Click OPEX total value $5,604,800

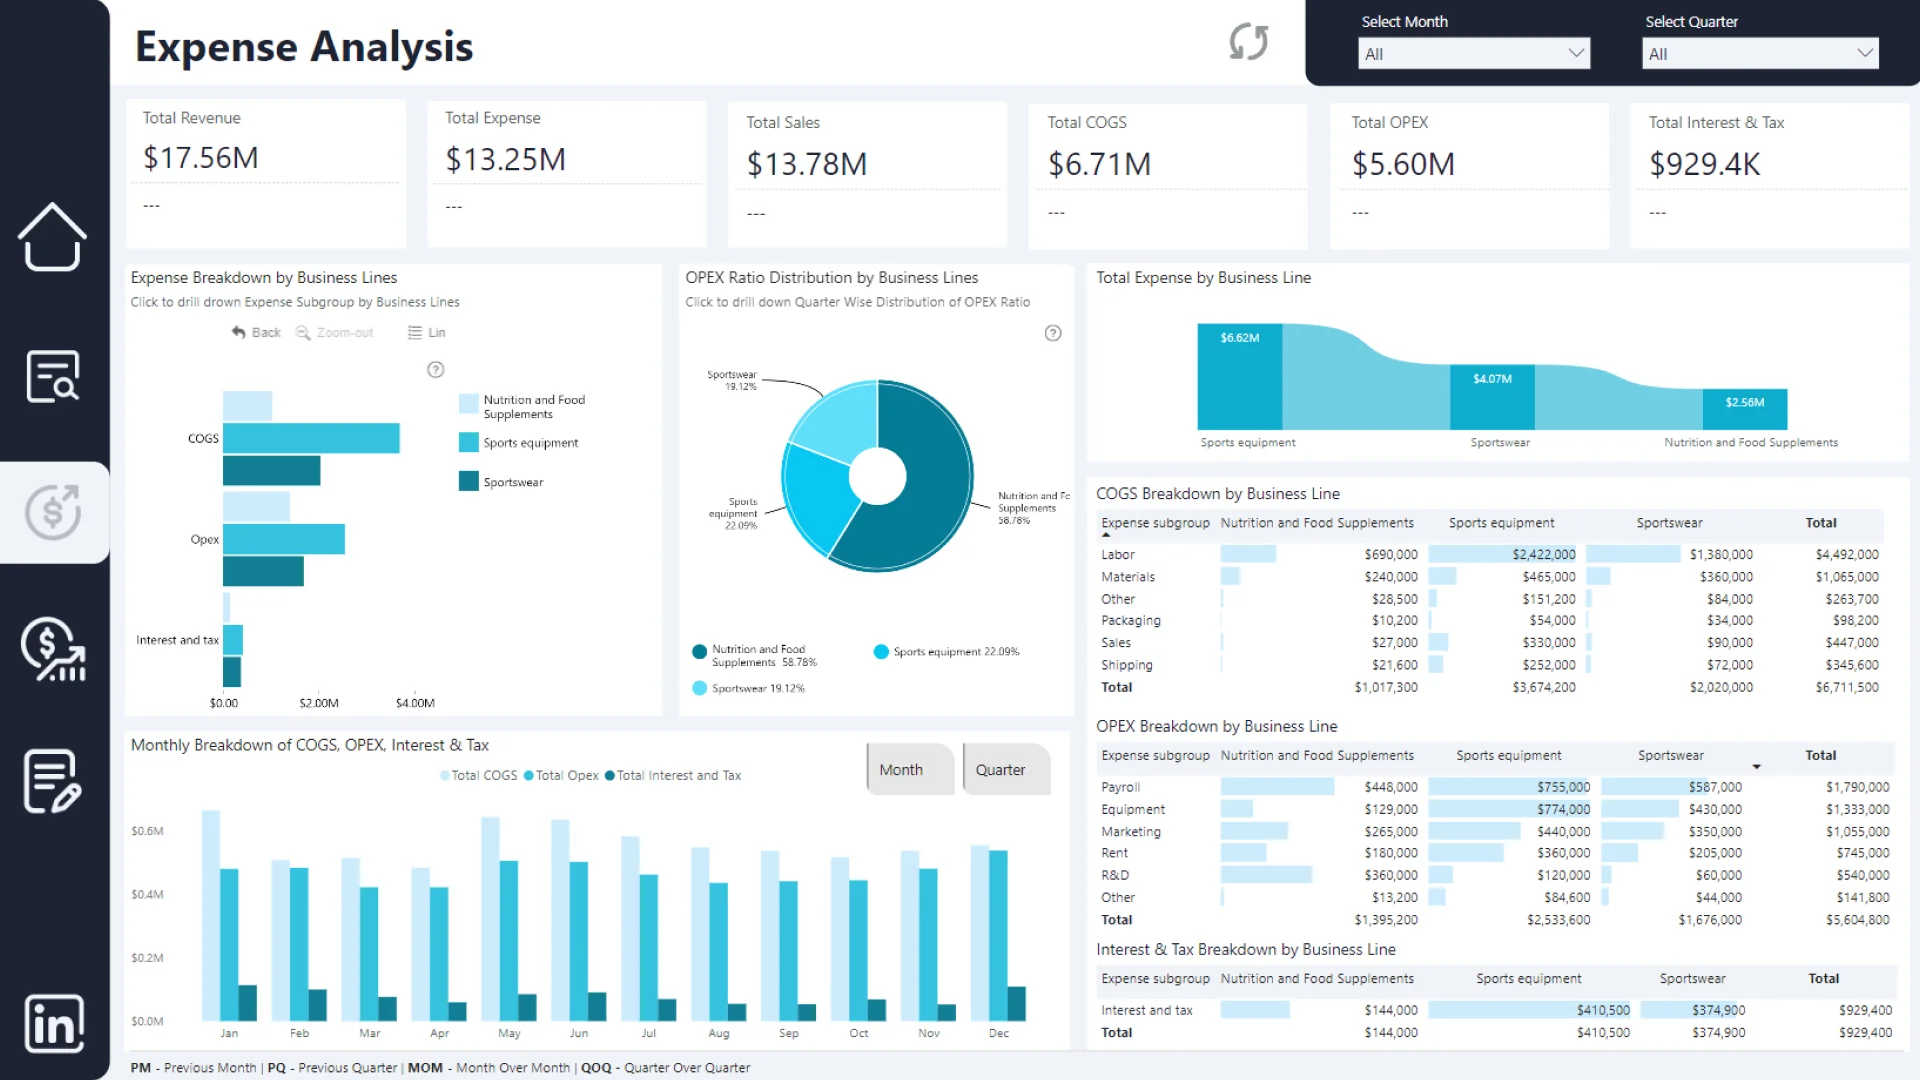[1858, 920]
